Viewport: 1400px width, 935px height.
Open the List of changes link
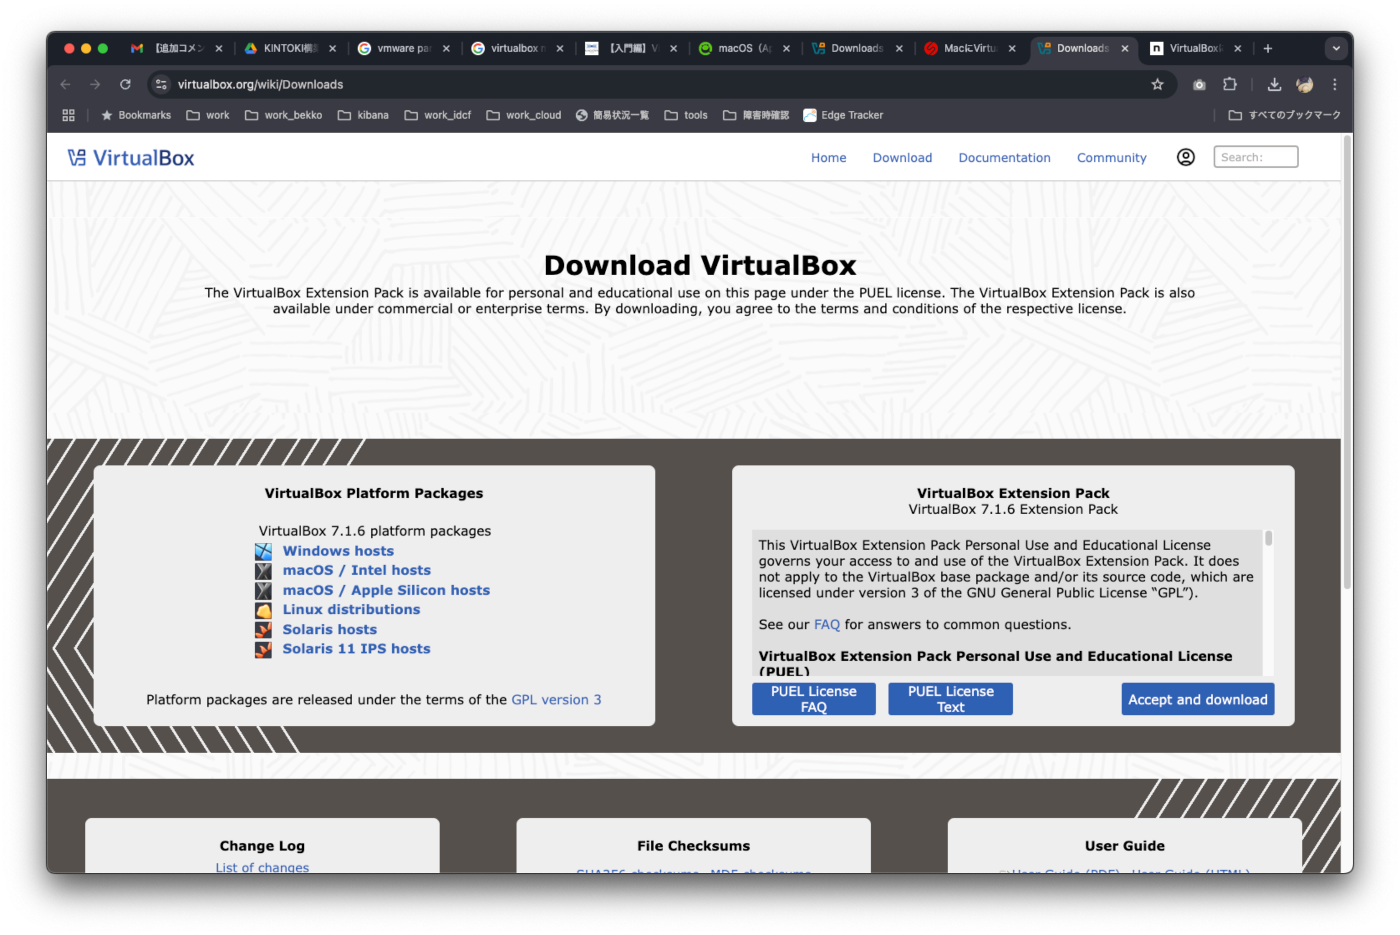point(262,868)
